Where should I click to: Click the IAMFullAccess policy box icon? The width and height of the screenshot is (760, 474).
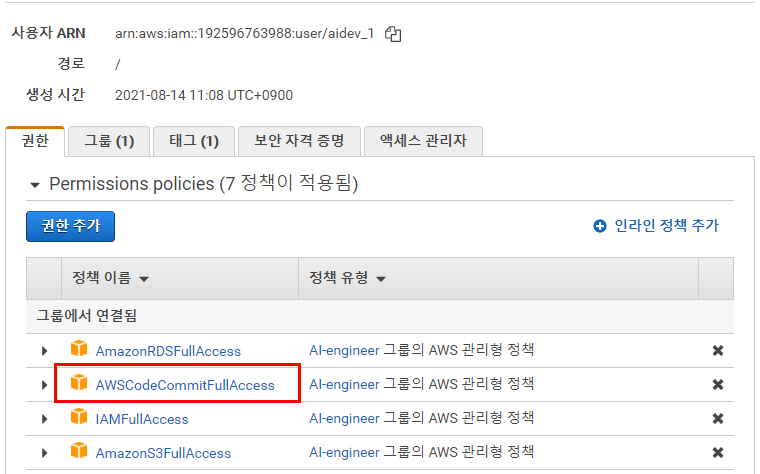pyautogui.click(x=79, y=416)
